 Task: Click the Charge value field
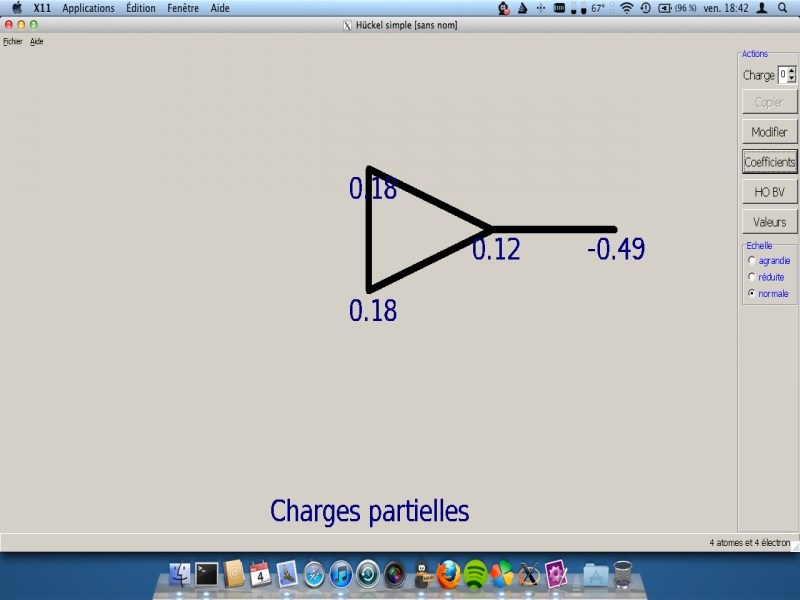click(783, 75)
